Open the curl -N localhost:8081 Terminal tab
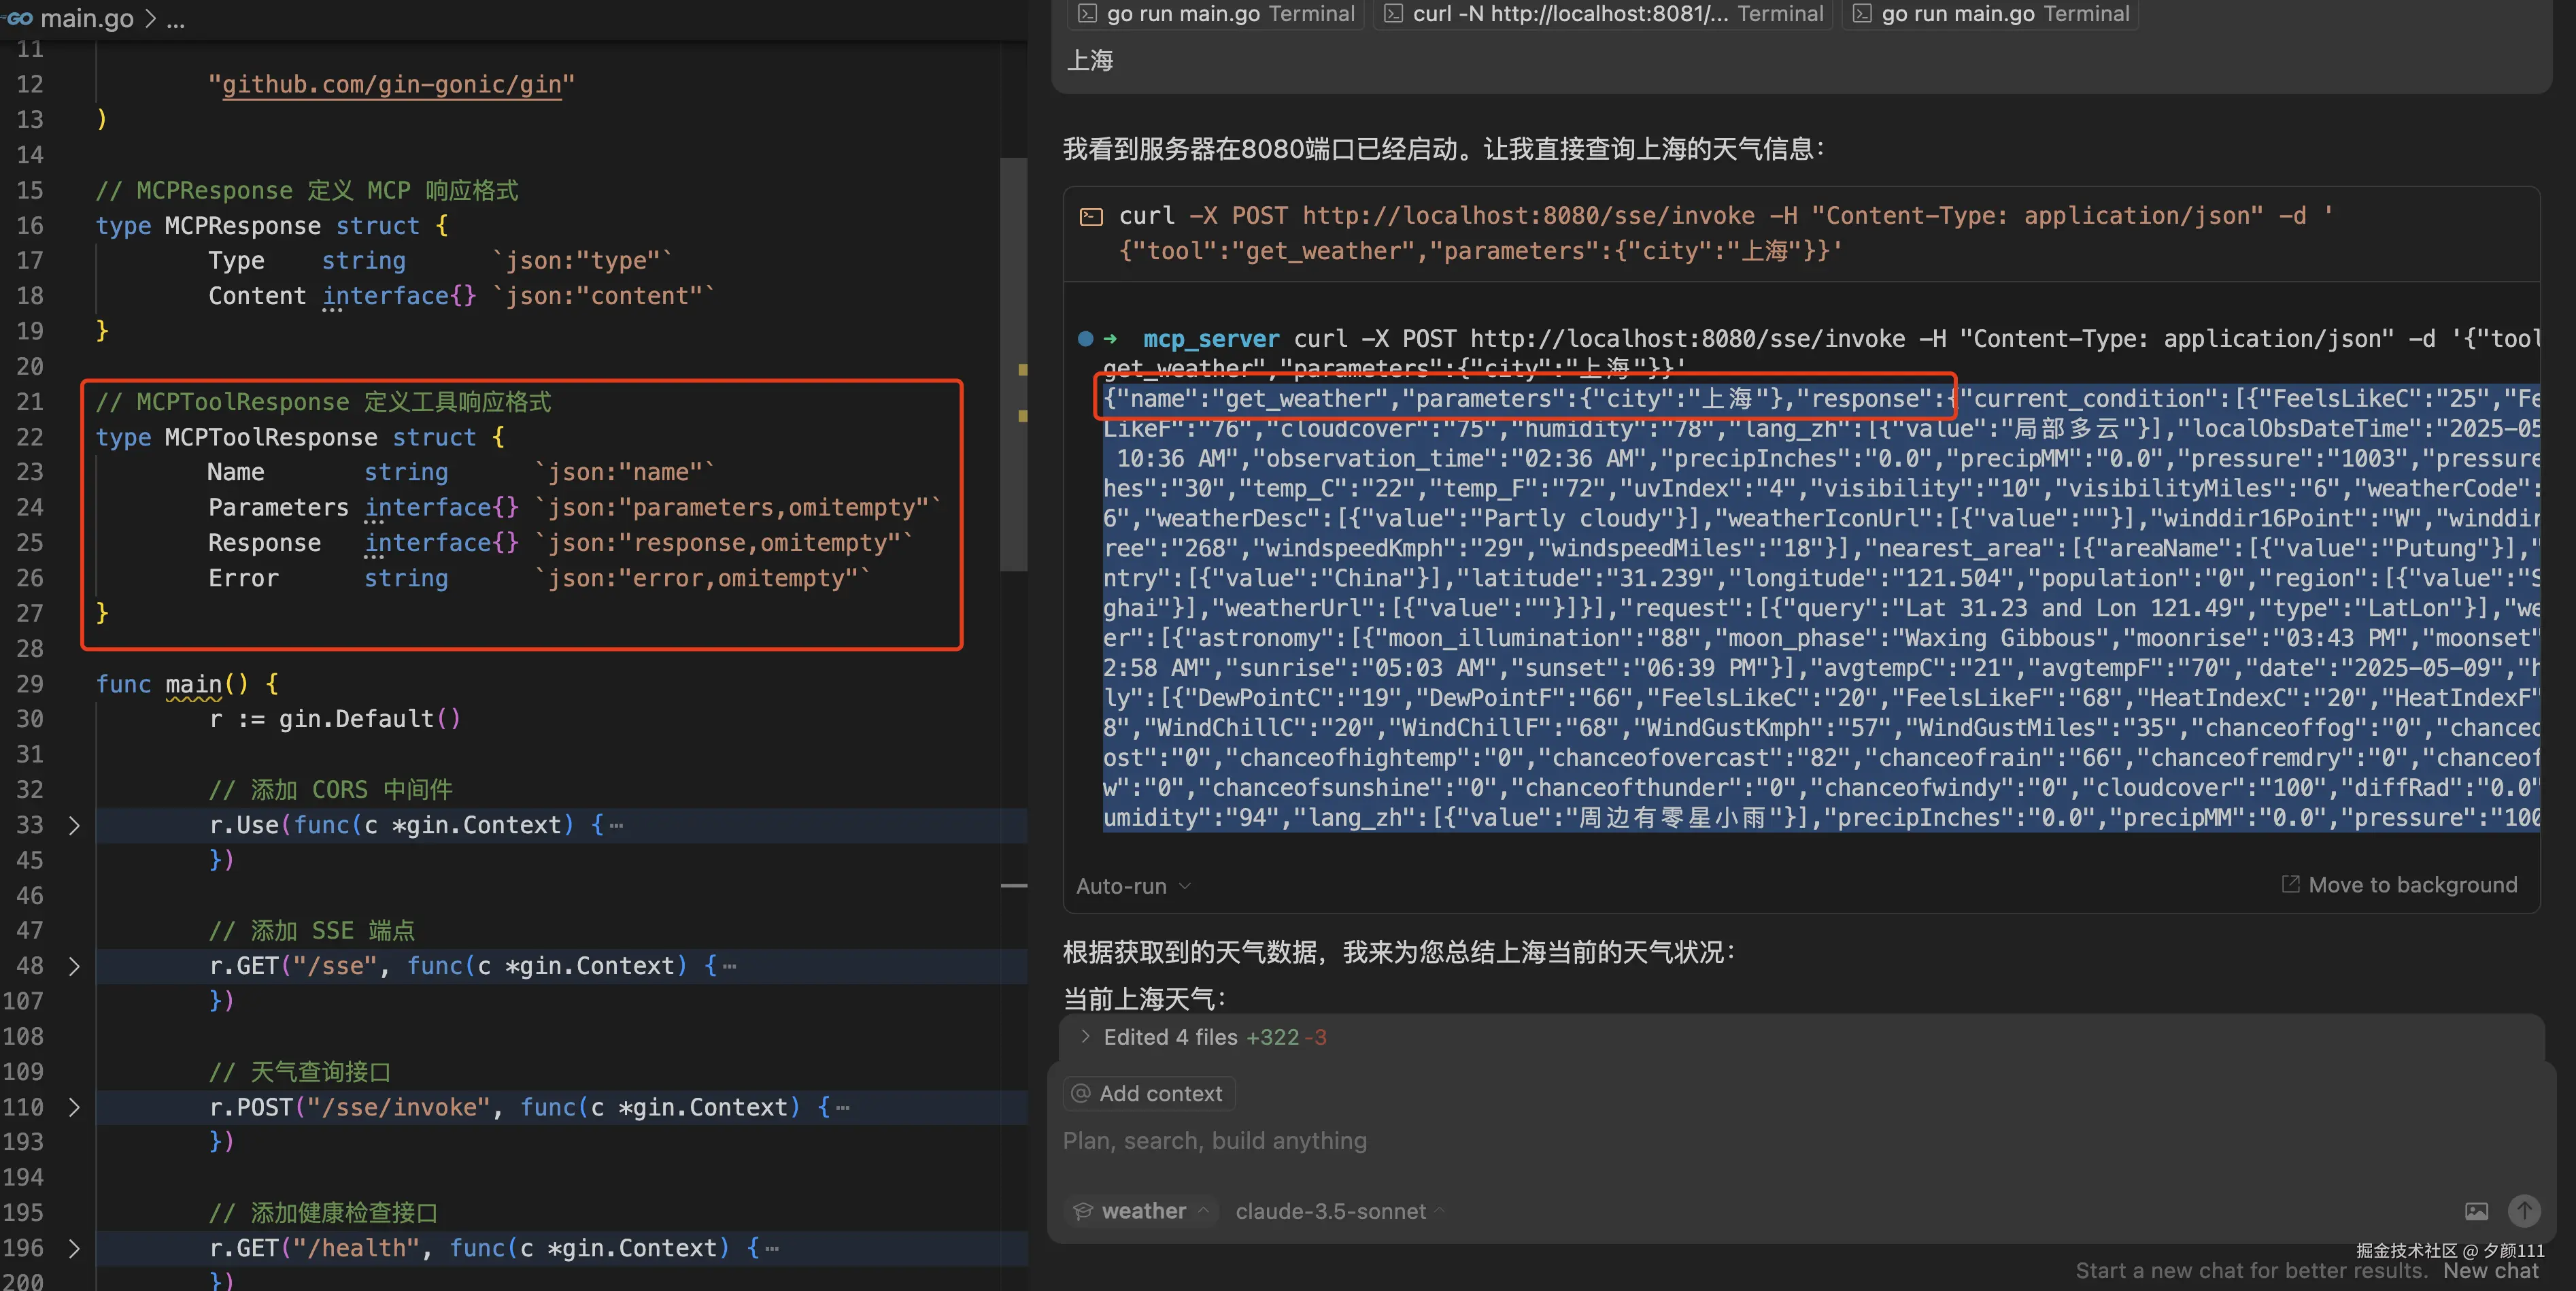 pyautogui.click(x=1605, y=14)
